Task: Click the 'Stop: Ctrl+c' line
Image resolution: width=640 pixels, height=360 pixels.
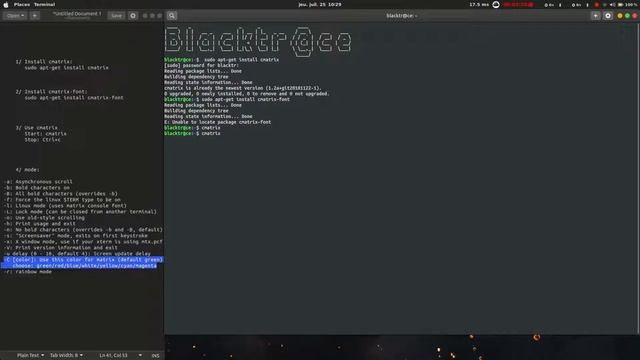Action: click(x=42, y=140)
